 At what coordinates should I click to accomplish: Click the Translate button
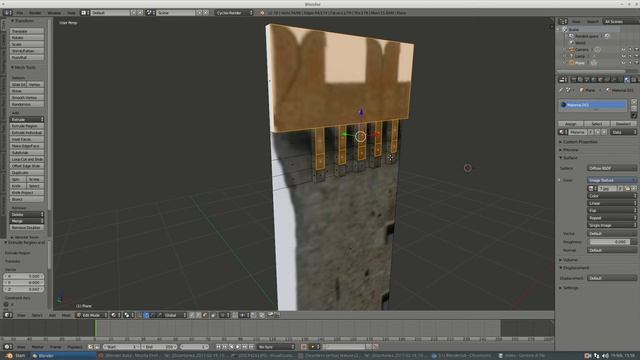pos(27,31)
